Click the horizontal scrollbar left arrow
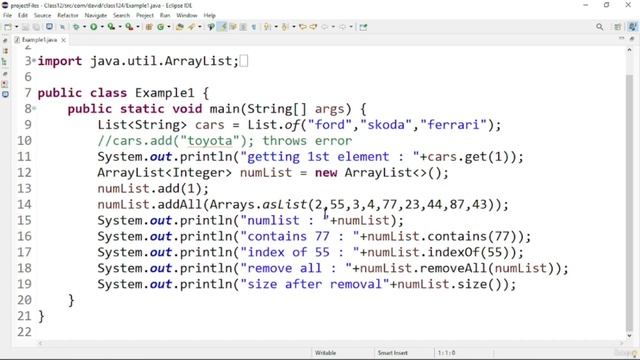 [x=40, y=344]
